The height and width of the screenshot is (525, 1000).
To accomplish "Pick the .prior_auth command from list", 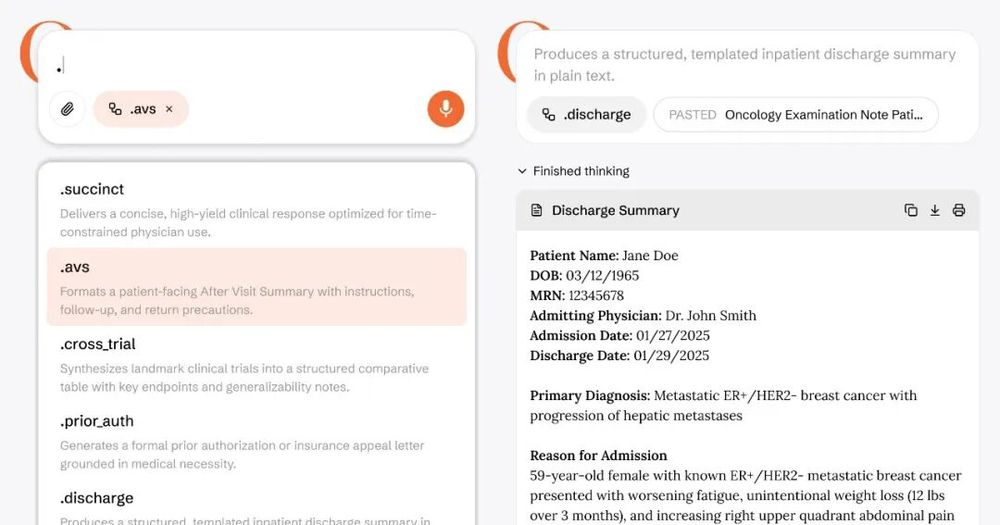I will point(256,441).
